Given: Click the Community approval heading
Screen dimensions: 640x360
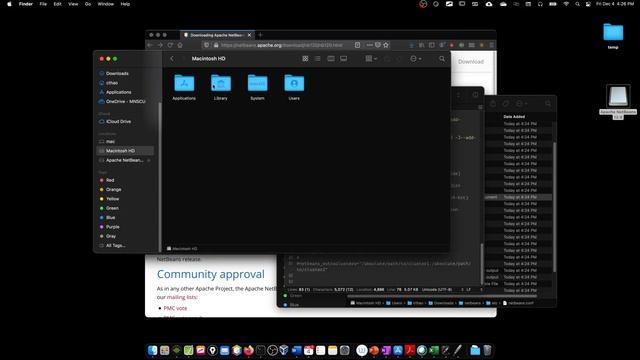Looking at the screenshot, I should click(x=211, y=274).
